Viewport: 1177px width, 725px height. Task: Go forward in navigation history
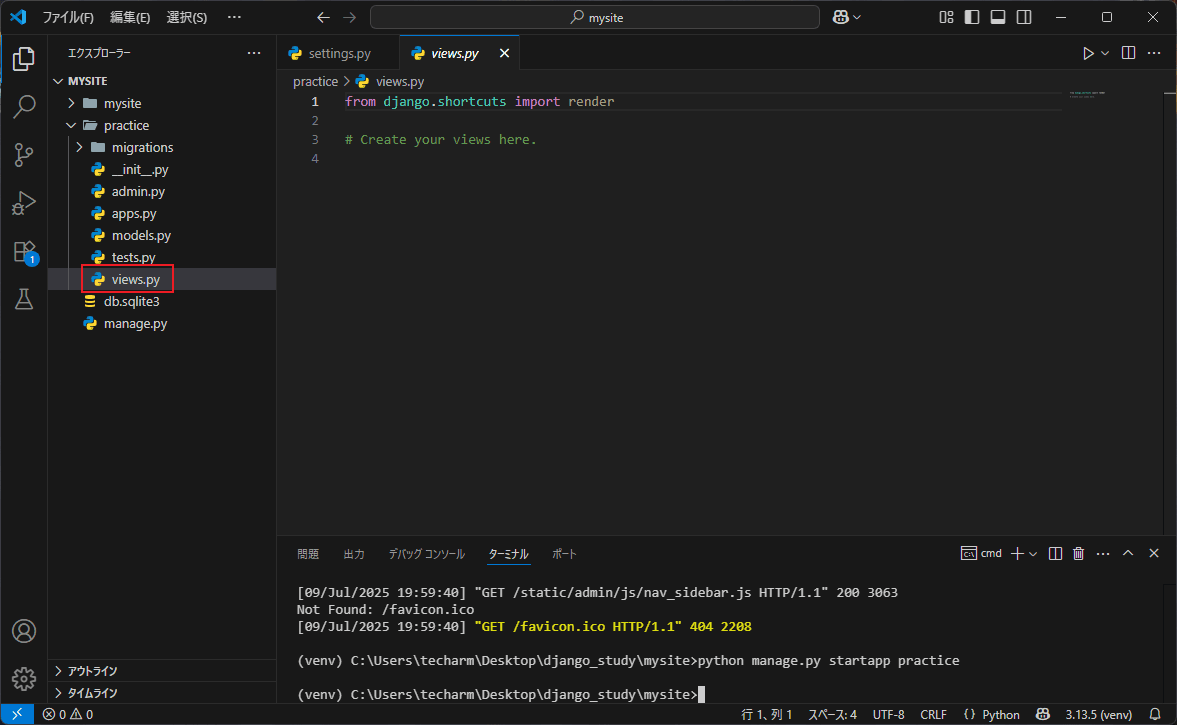coord(350,17)
